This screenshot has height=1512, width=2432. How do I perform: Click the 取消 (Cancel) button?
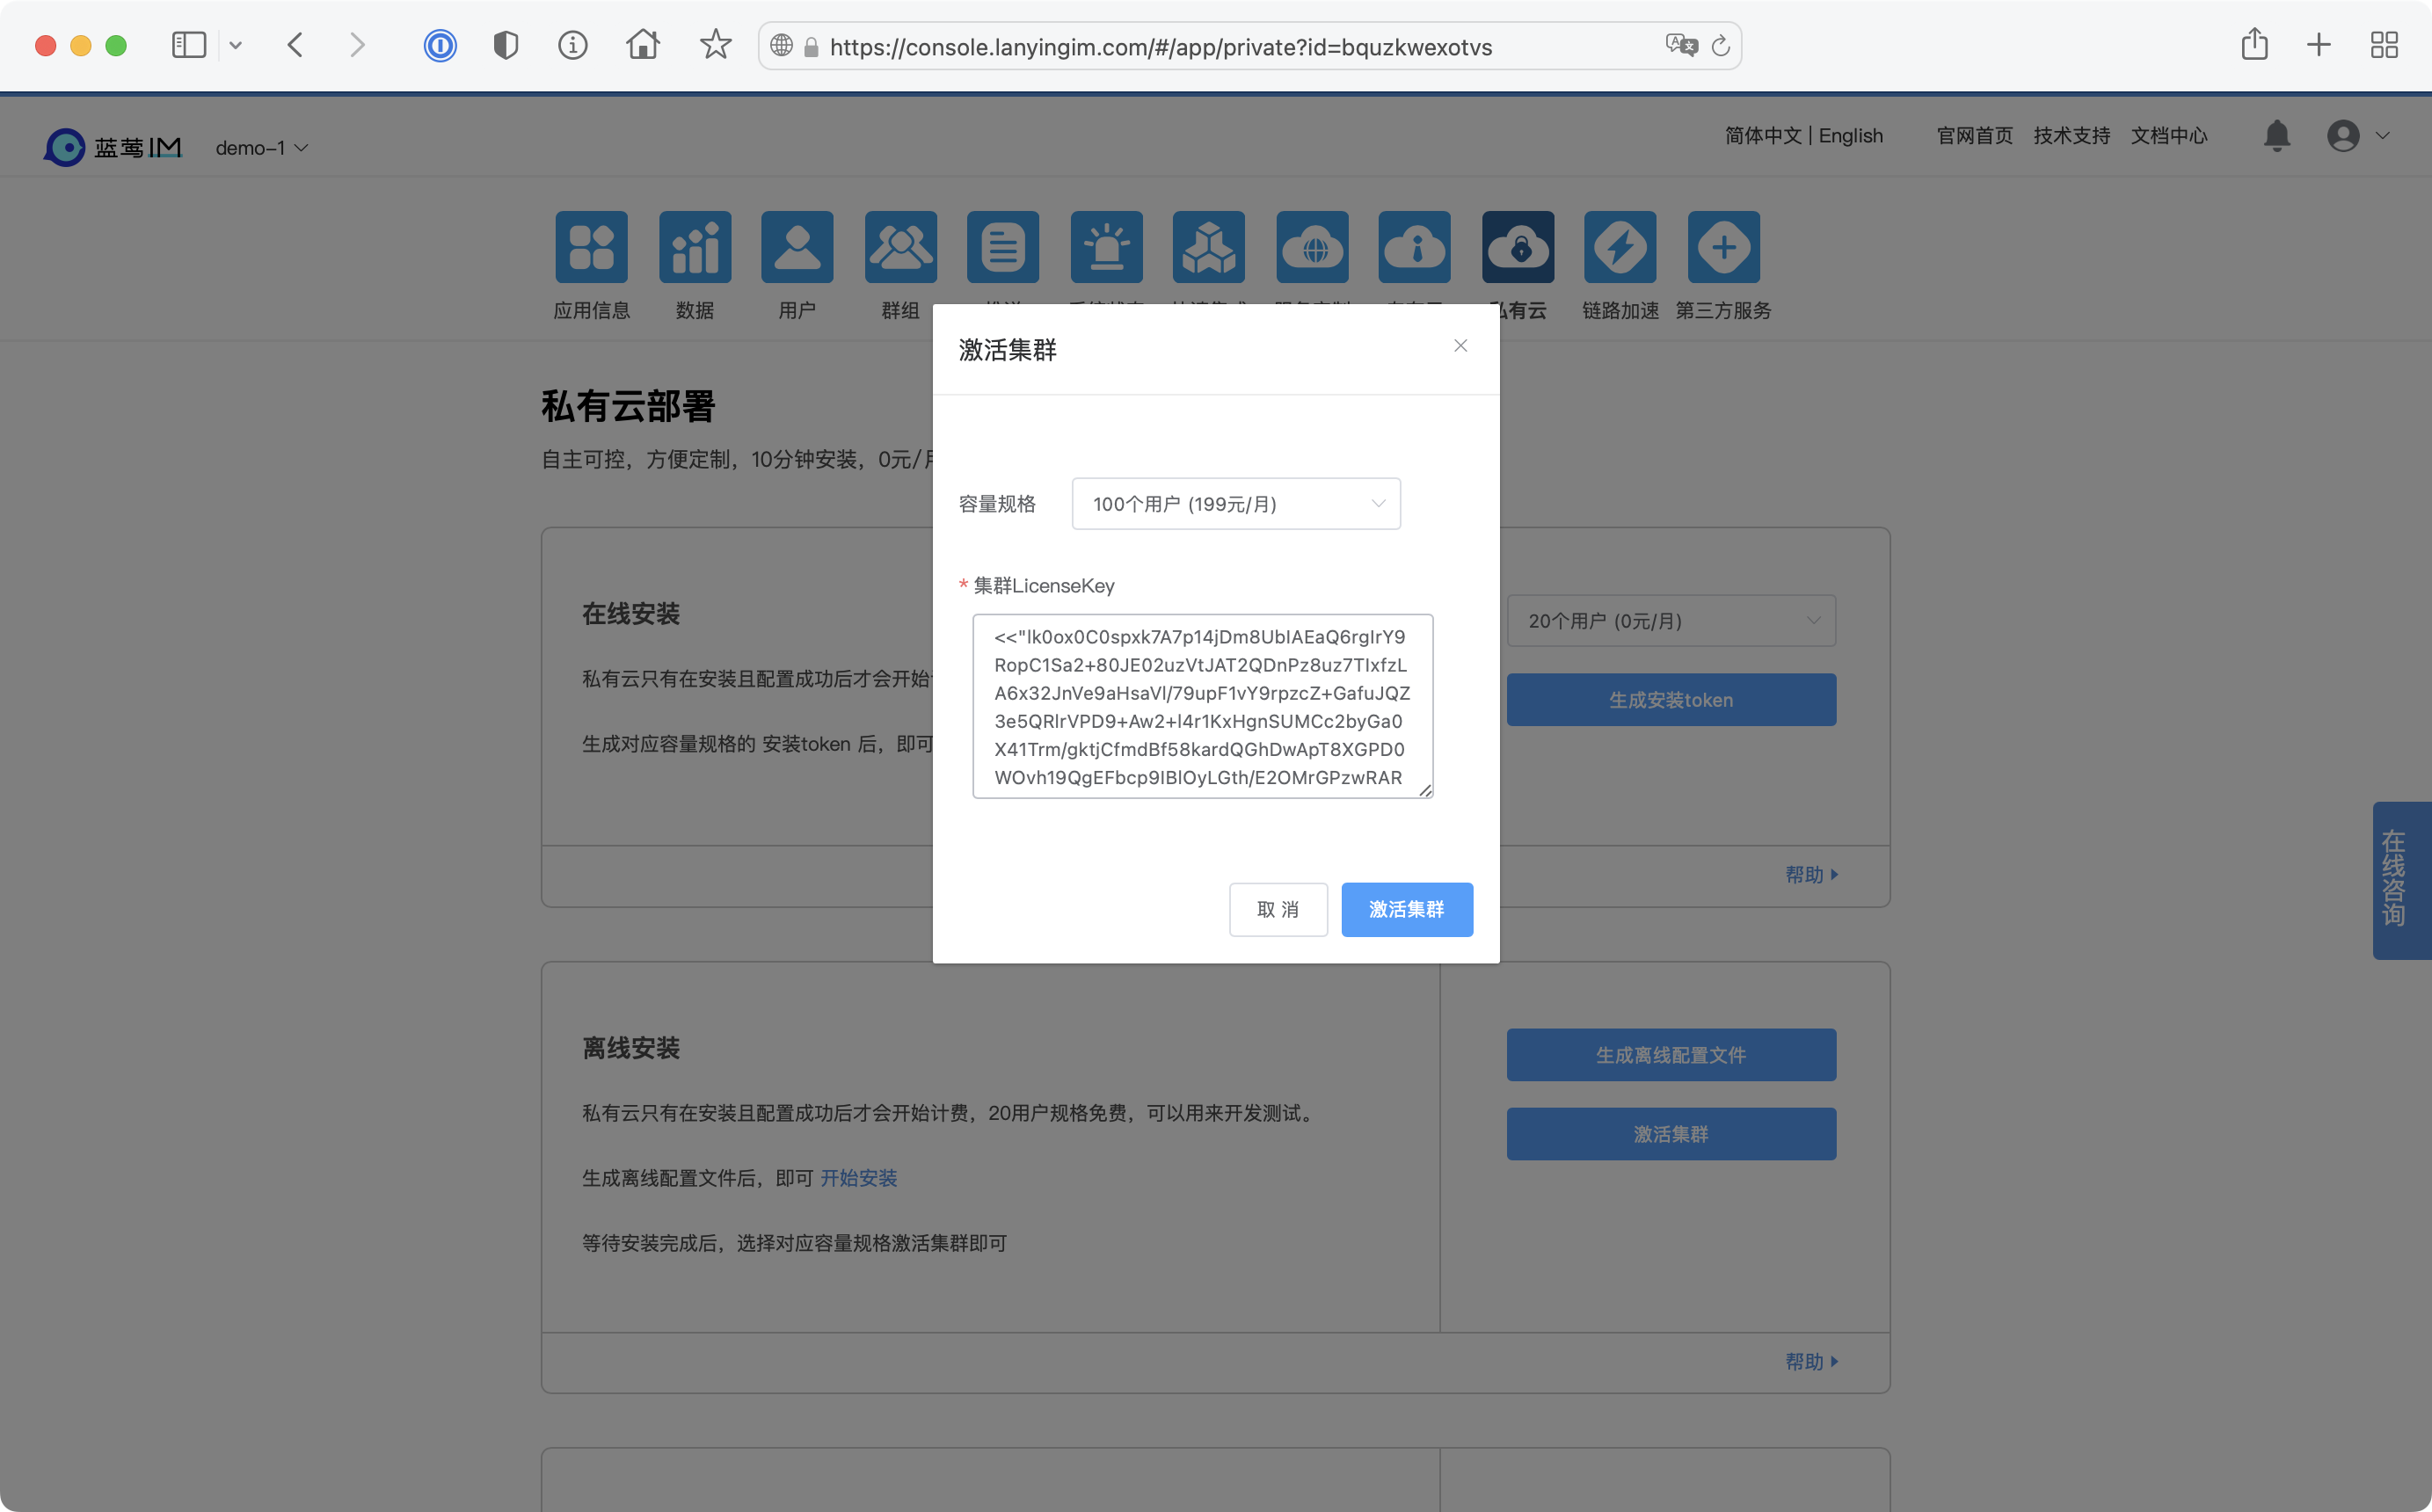[1275, 909]
